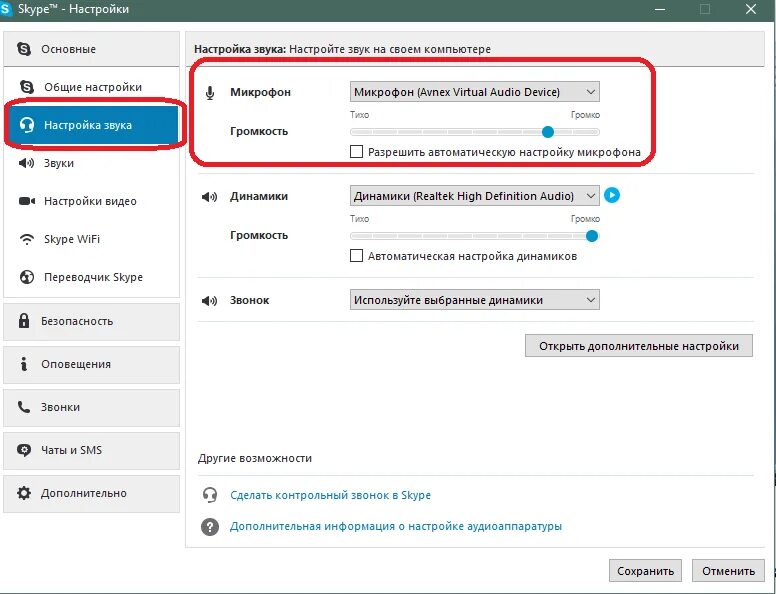The height and width of the screenshot is (594, 776).
Task: Click the Skype icon beside Основные
Action: (24, 49)
